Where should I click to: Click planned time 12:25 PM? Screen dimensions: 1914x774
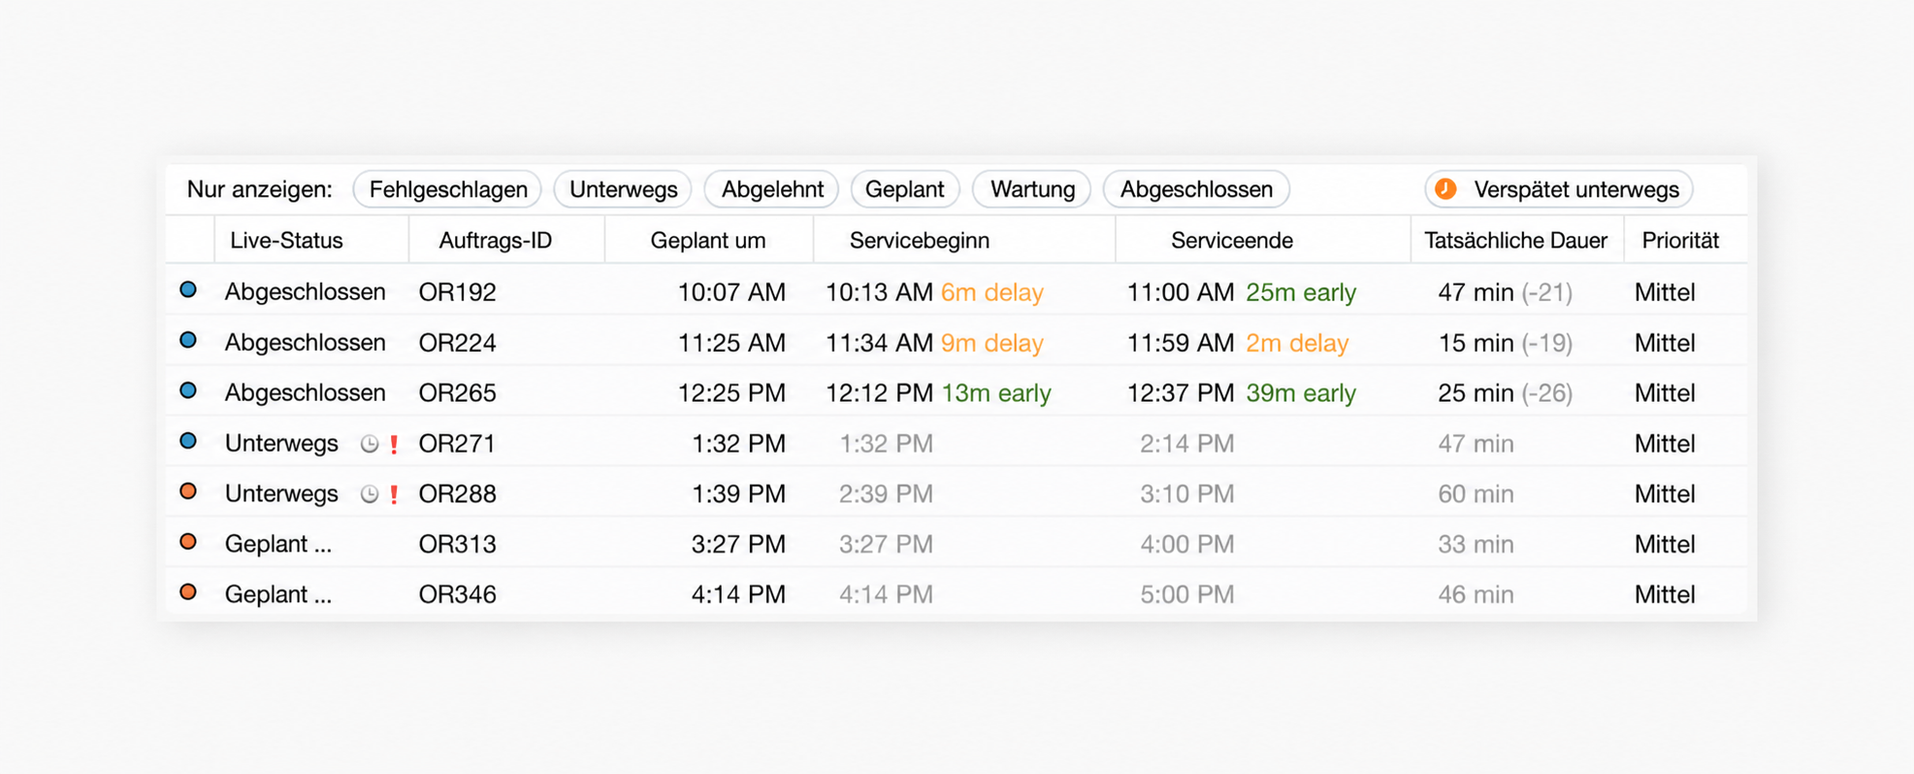[x=732, y=393]
